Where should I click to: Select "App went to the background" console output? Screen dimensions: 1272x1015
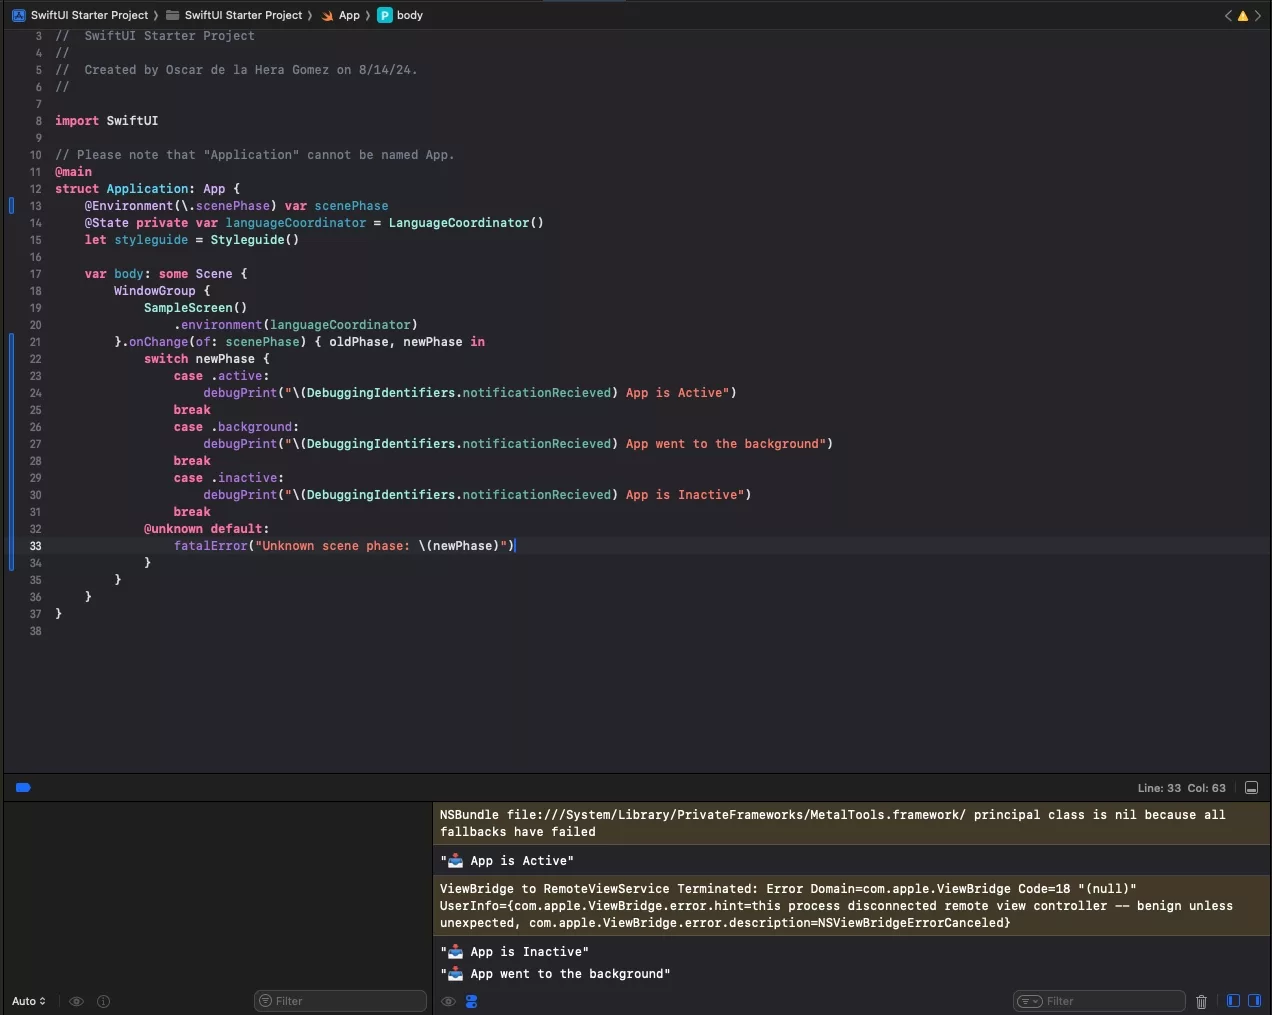[555, 974]
